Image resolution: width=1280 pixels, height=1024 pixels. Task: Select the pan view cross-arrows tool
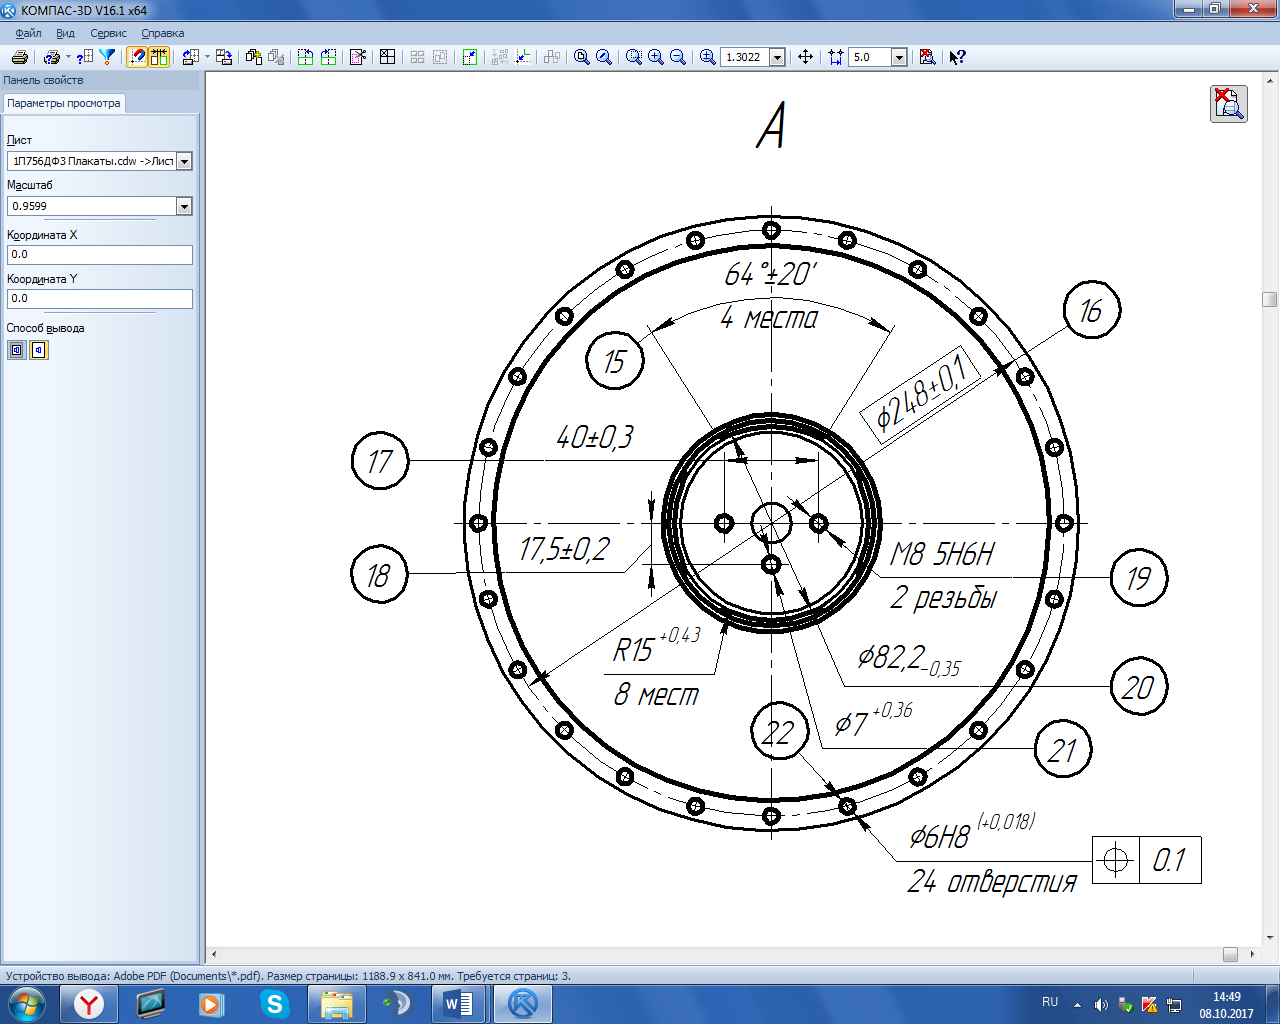(x=805, y=57)
